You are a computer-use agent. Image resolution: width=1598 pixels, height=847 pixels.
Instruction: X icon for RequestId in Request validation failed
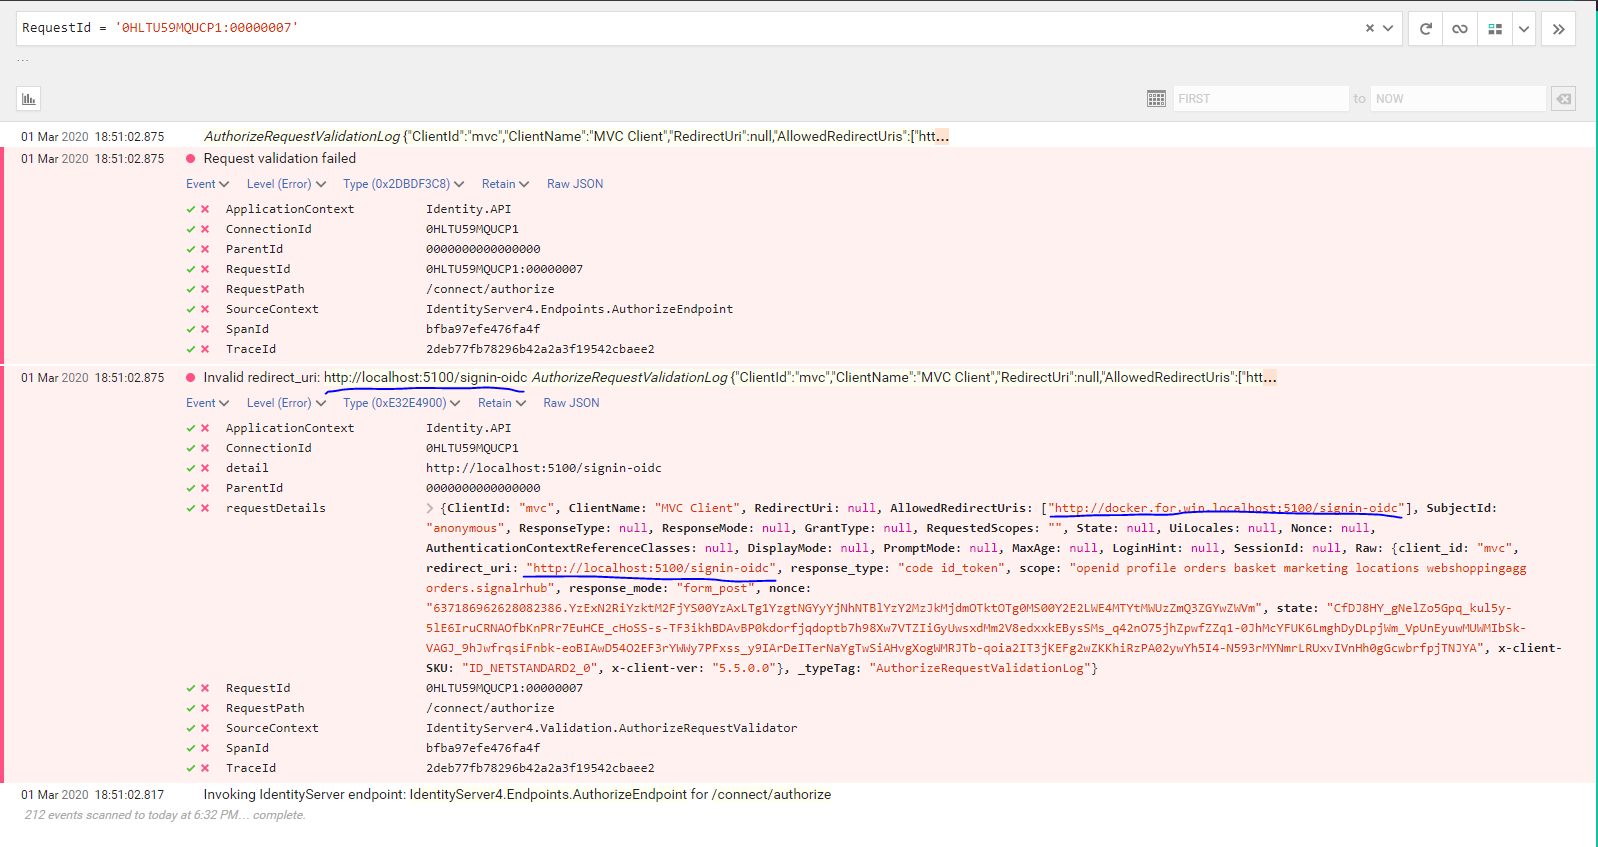205,269
